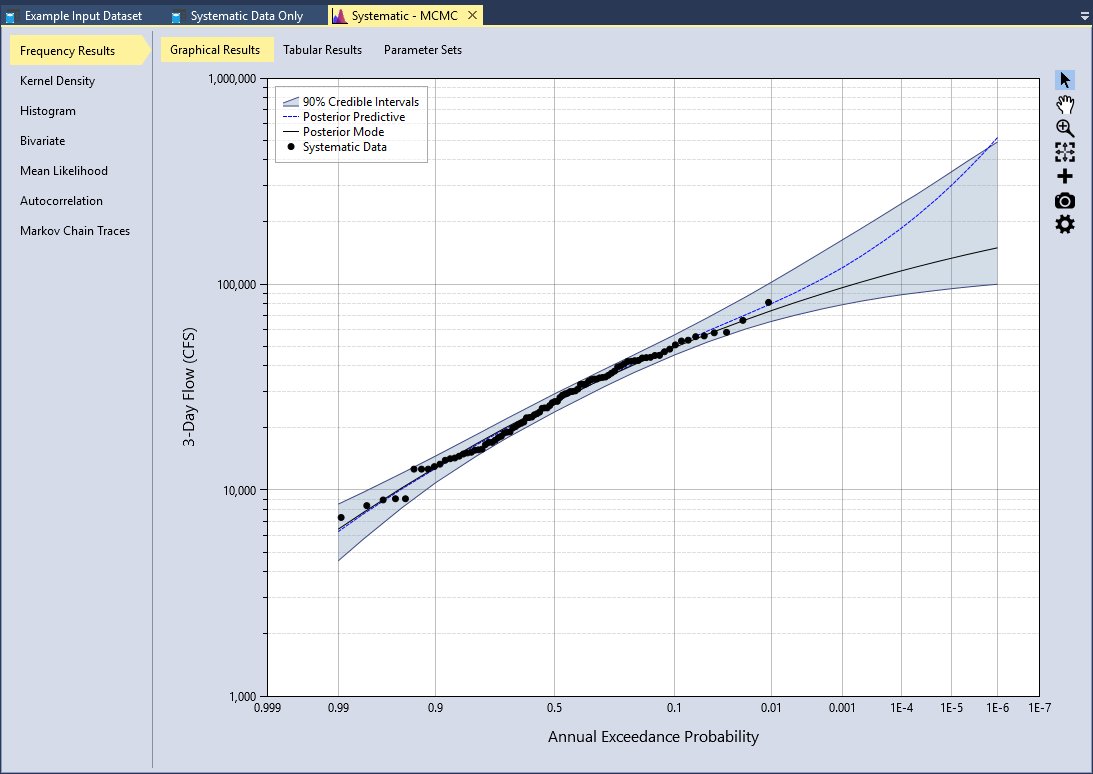Image resolution: width=1093 pixels, height=774 pixels.
Task: Select Kernel Density in the sidebar
Action: (x=57, y=81)
